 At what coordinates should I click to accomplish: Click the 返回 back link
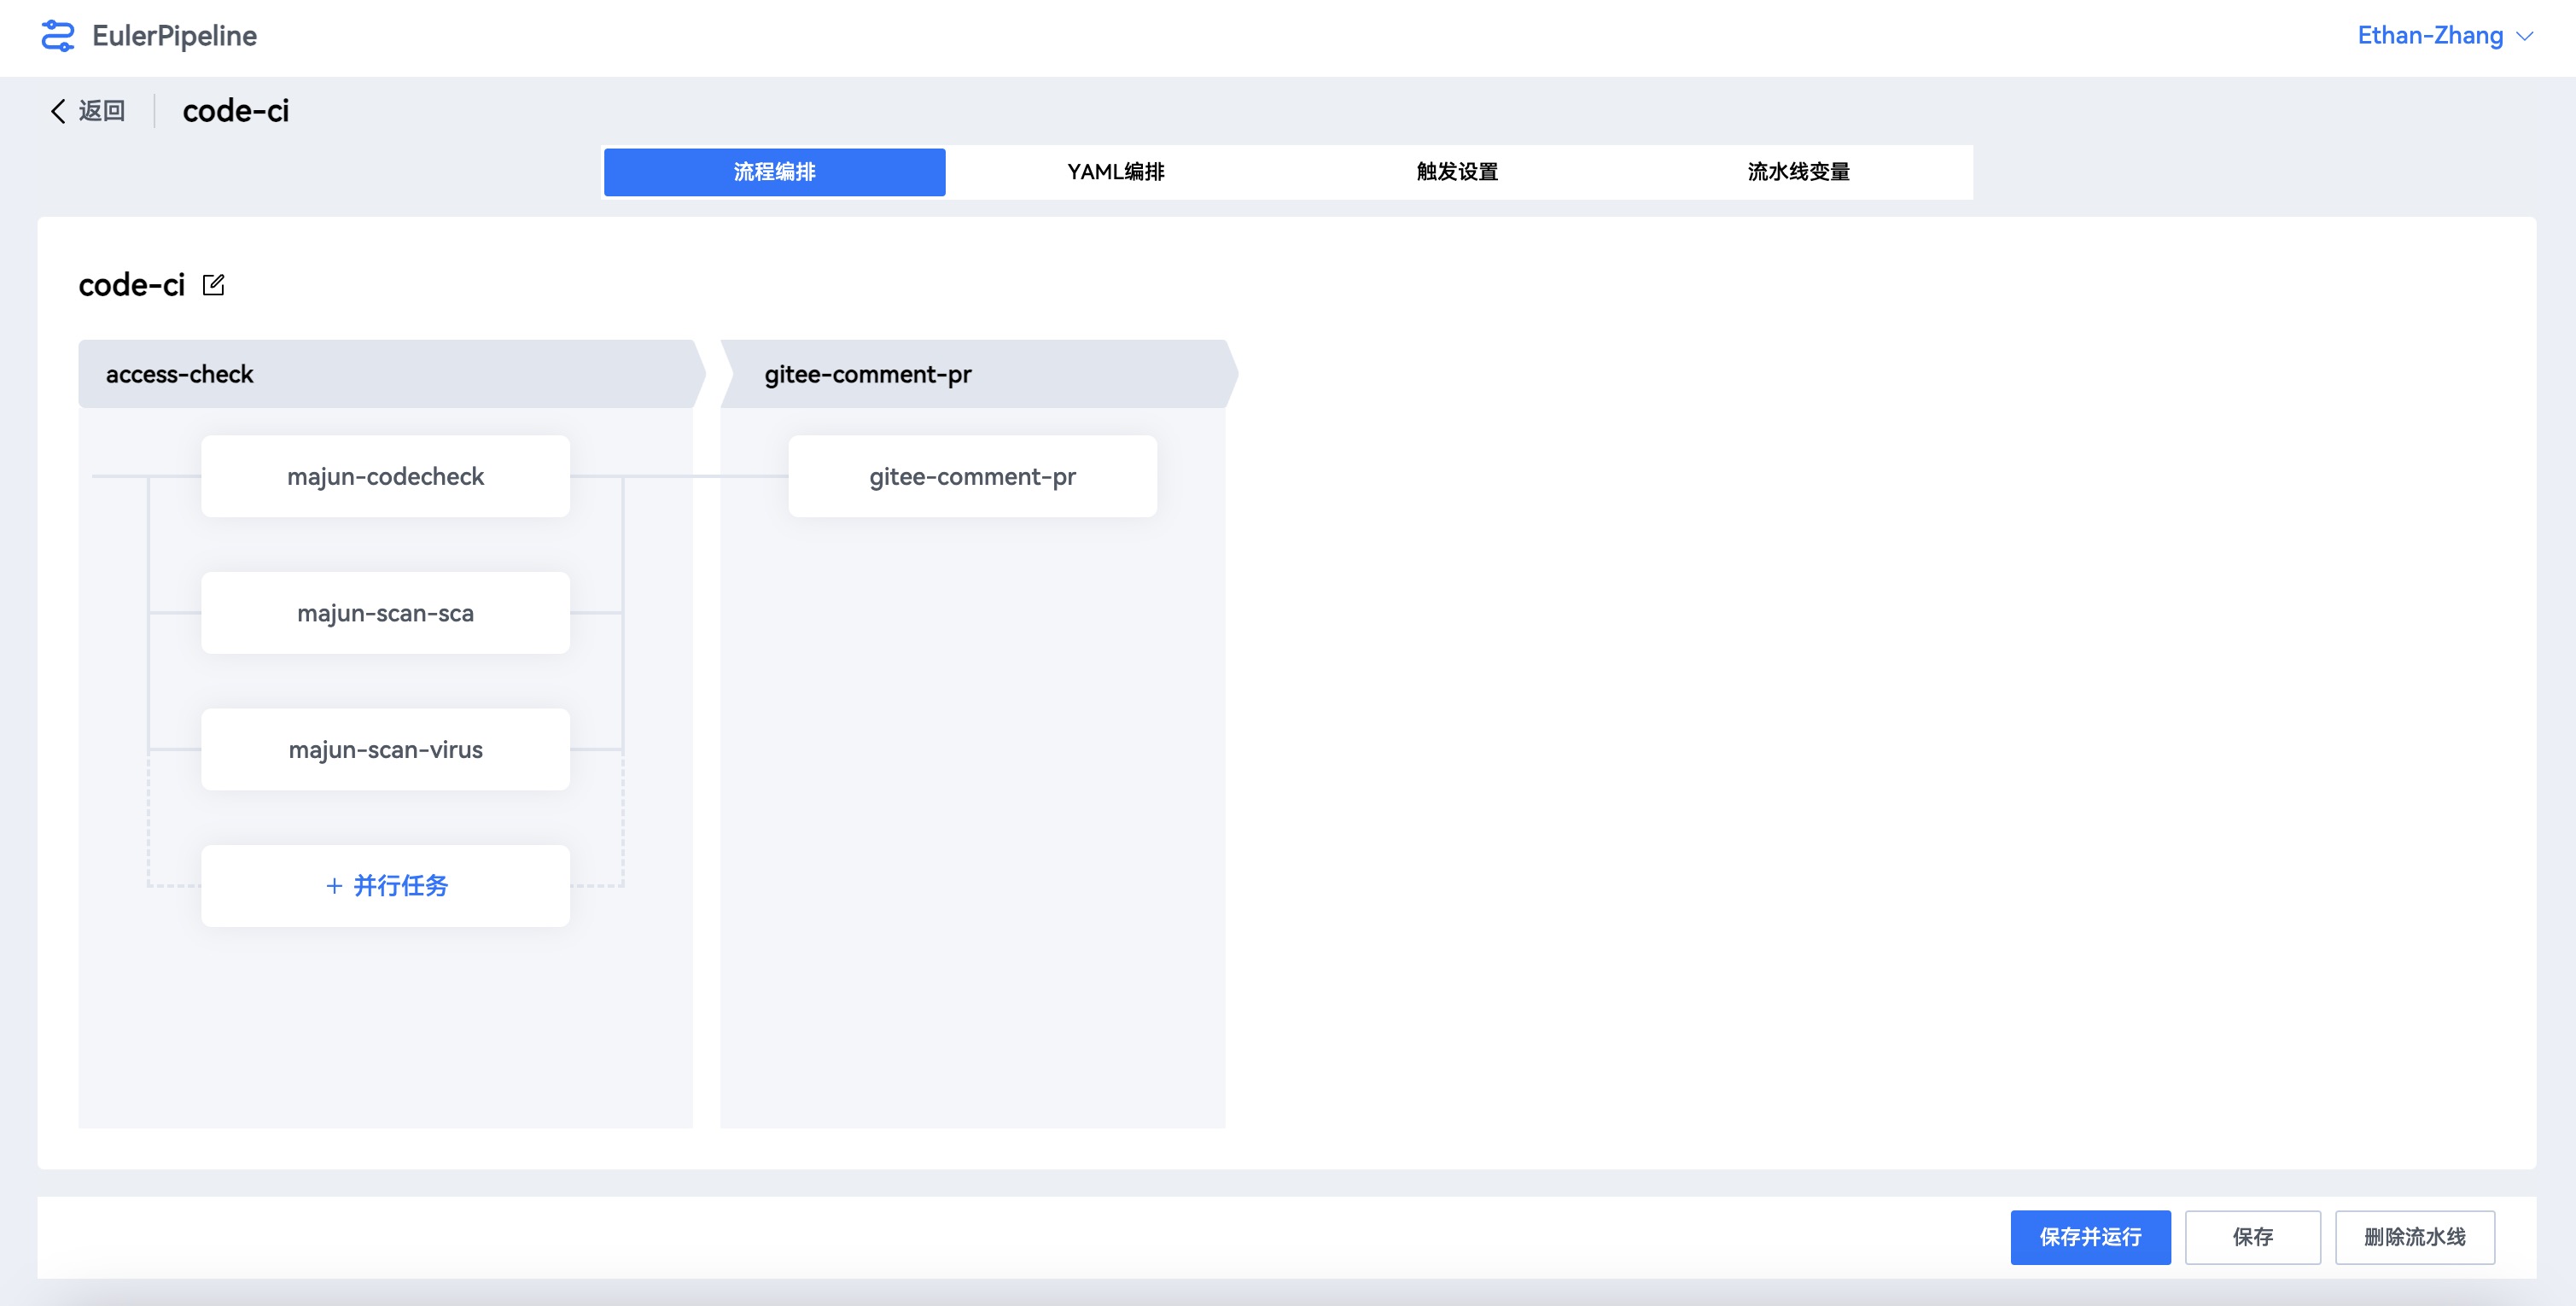pyautogui.click(x=101, y=111)
